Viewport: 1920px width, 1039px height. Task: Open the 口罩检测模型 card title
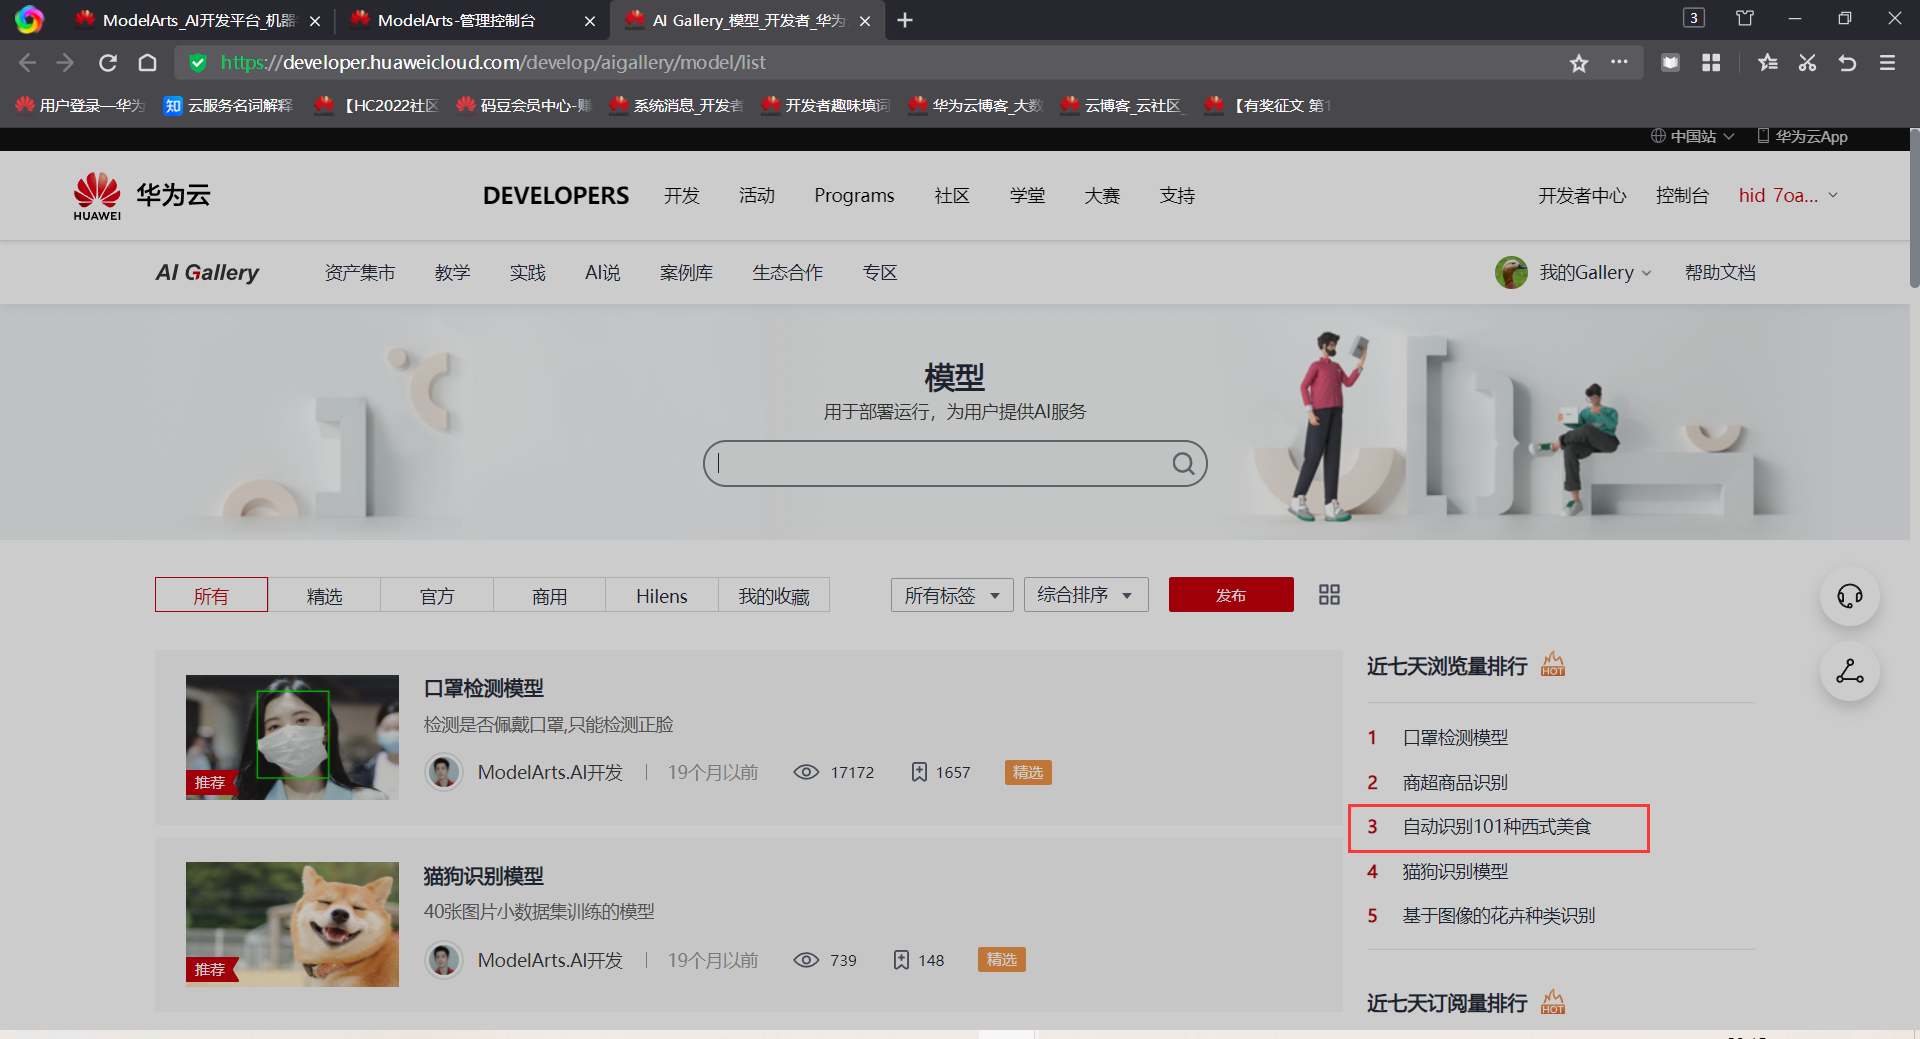click(x=484, y=688)
